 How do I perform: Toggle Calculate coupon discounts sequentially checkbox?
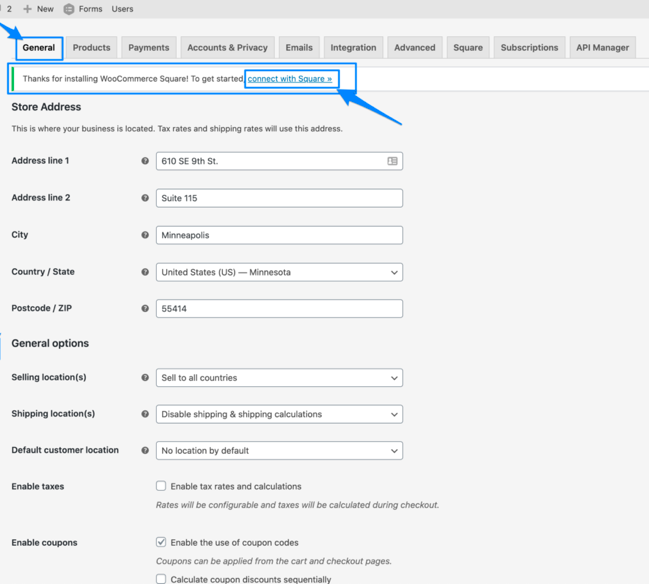click(x=161, y=579)
